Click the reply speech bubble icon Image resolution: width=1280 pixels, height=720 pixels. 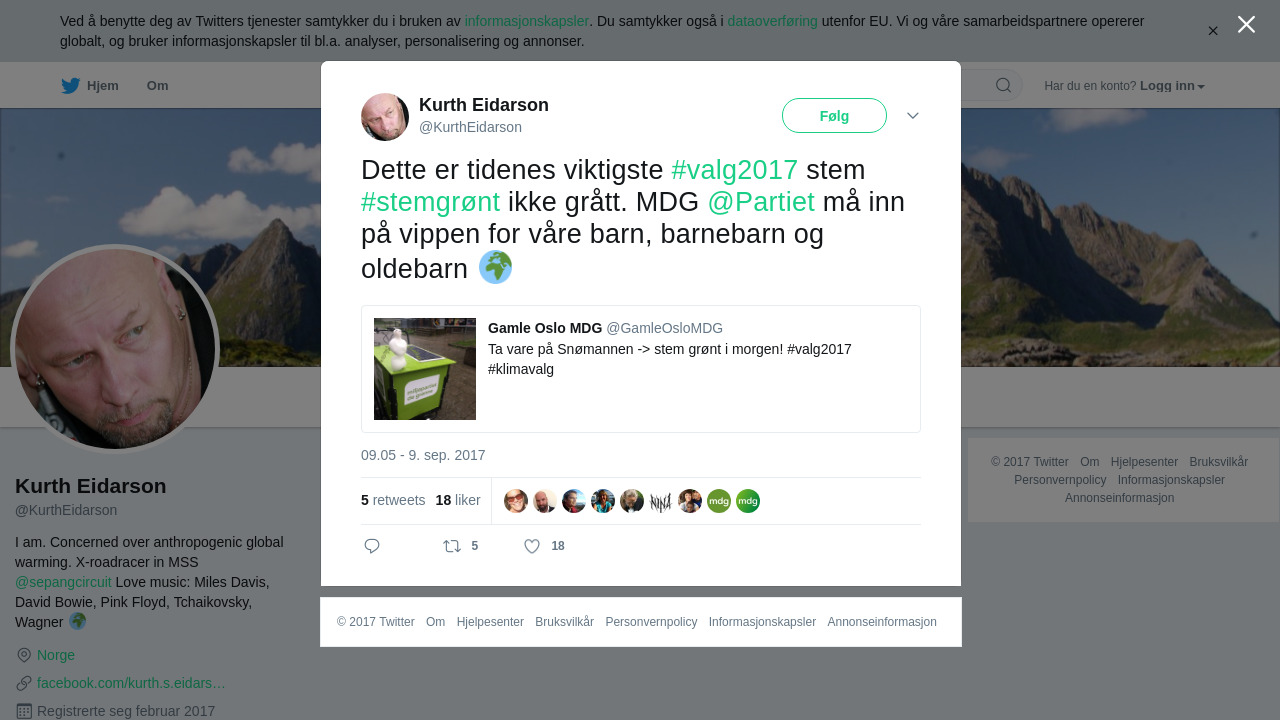(x=372, y=546)
